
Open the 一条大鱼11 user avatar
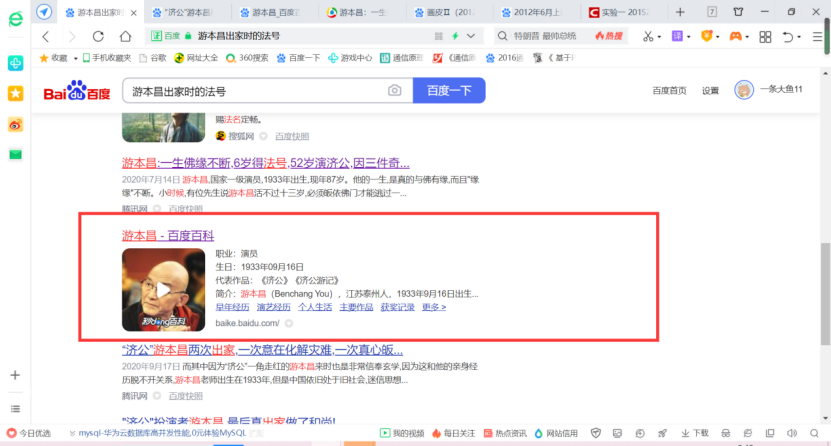coord(744,90)
